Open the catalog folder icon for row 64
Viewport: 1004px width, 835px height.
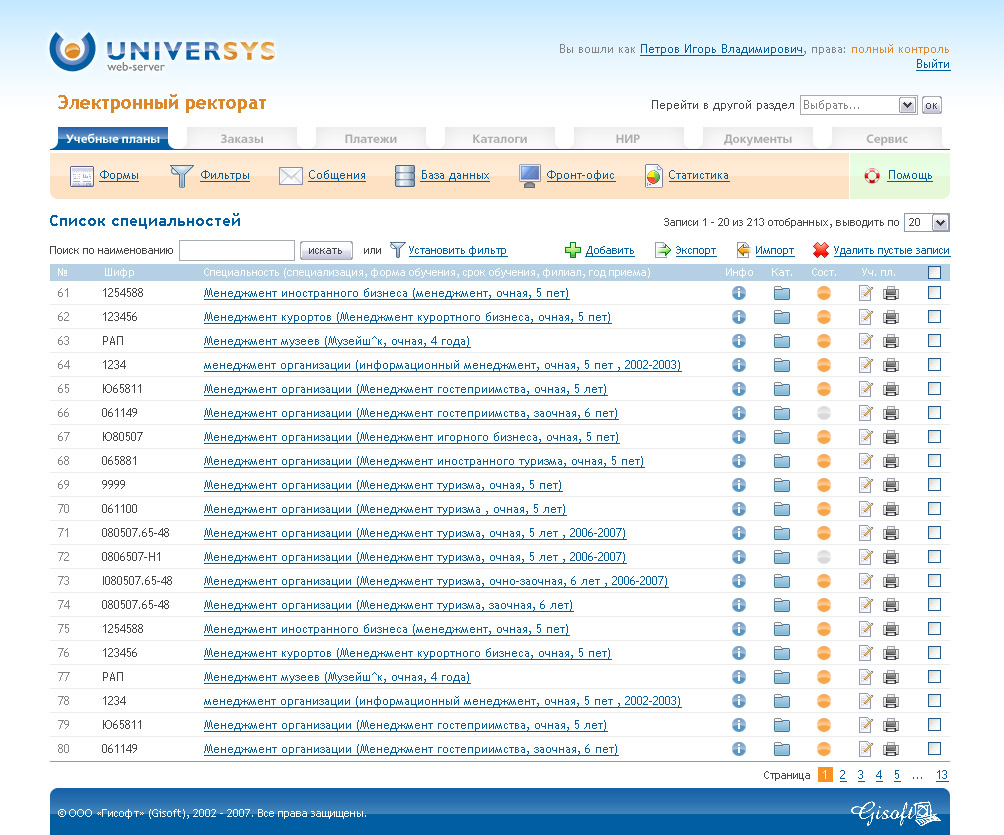781,365
